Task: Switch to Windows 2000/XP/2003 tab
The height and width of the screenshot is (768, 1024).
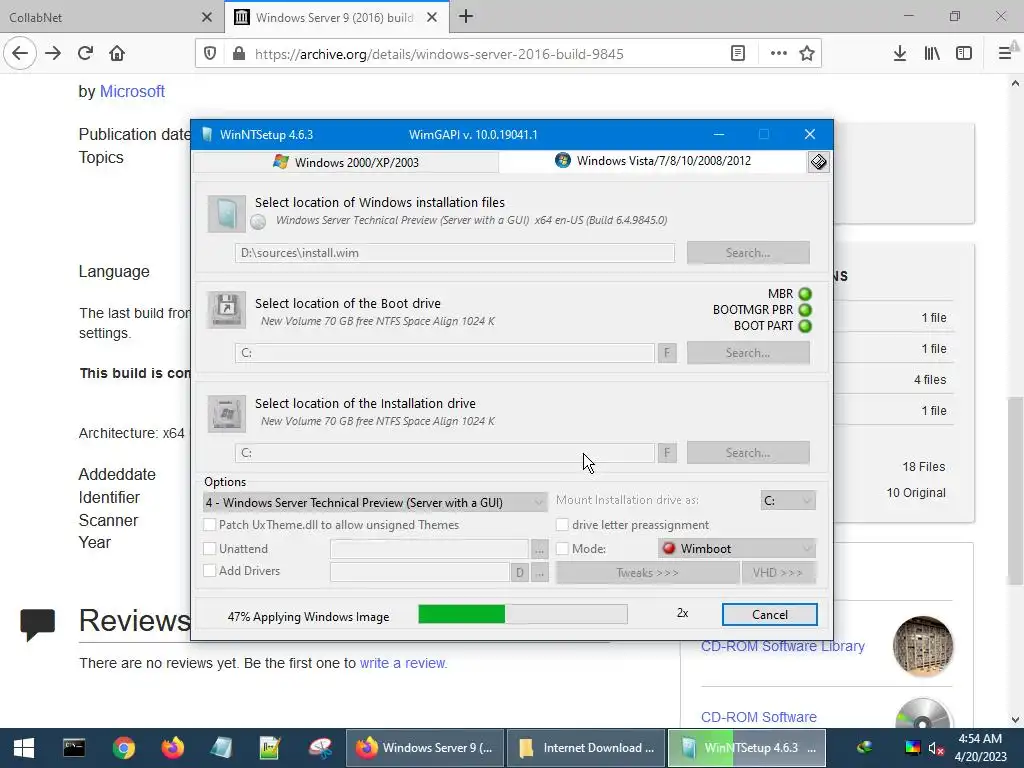Action: click(346, 162)
